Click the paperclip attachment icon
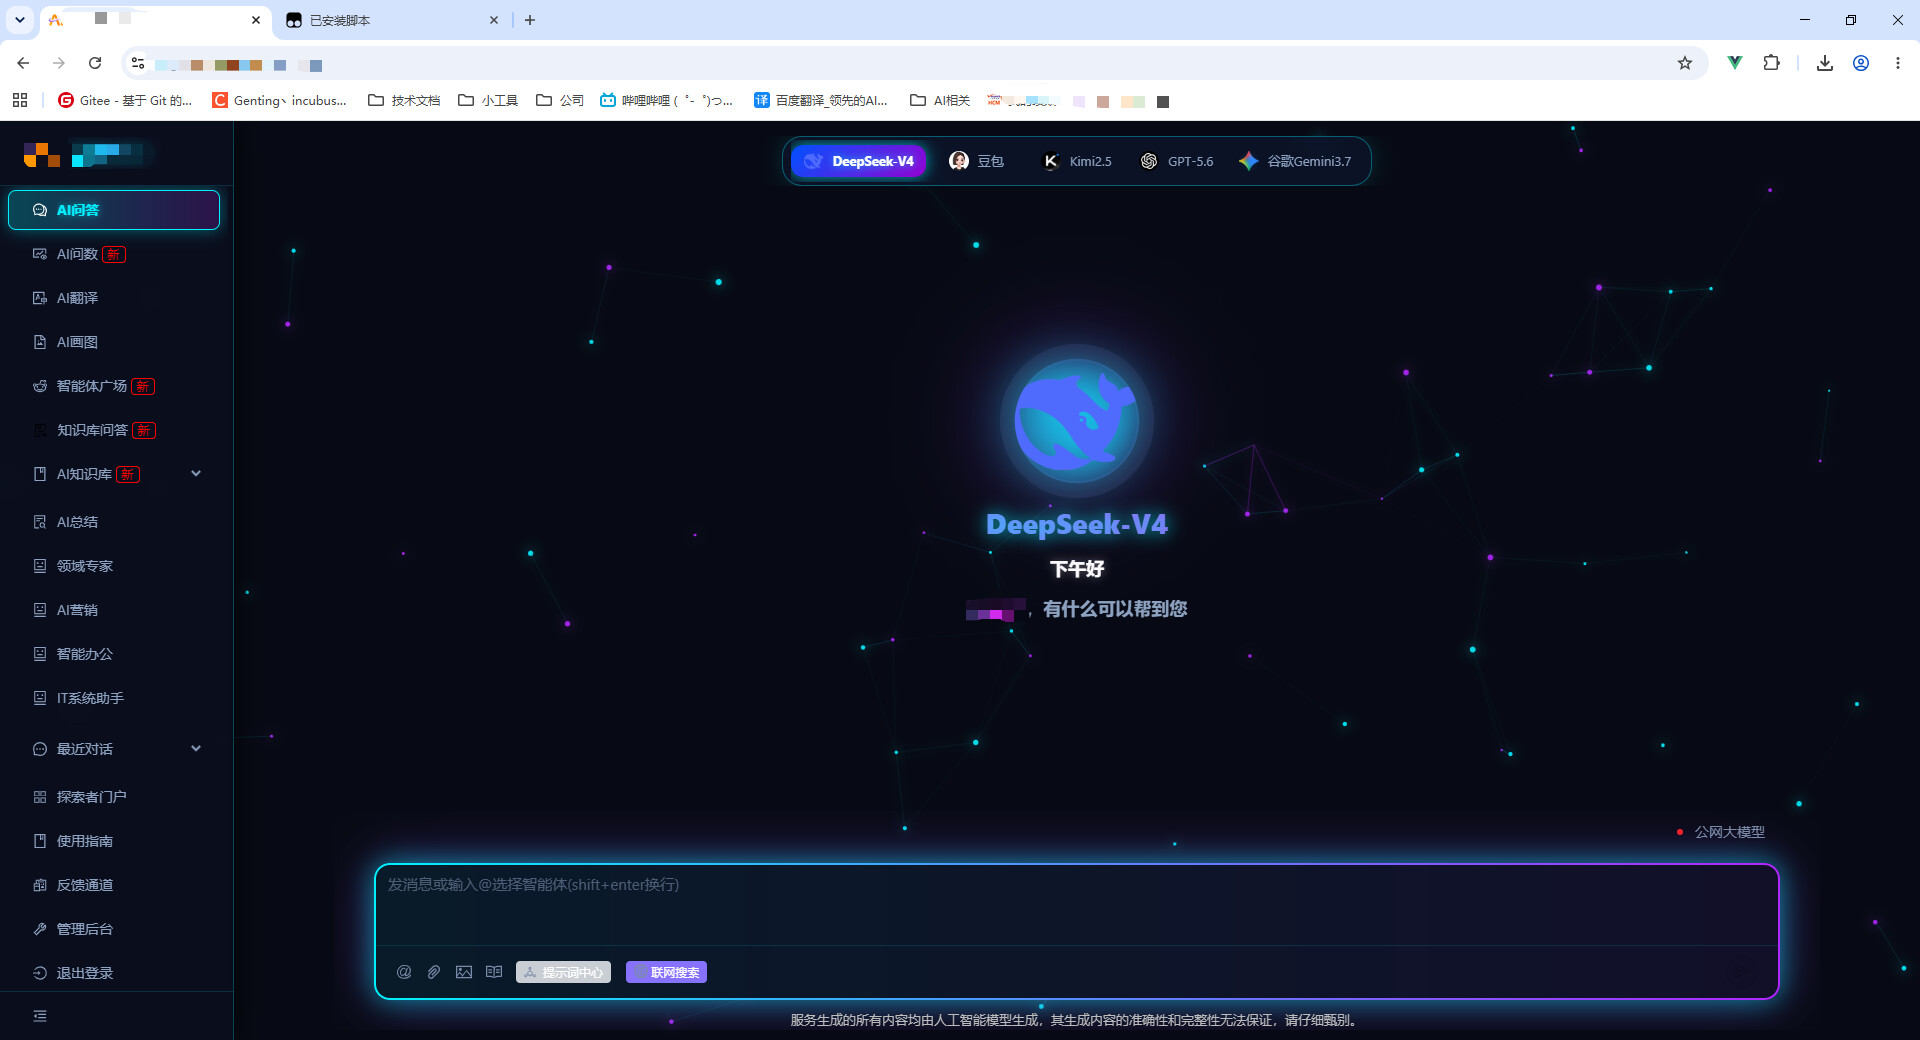1920x1040 pixels. coord(434,972)
